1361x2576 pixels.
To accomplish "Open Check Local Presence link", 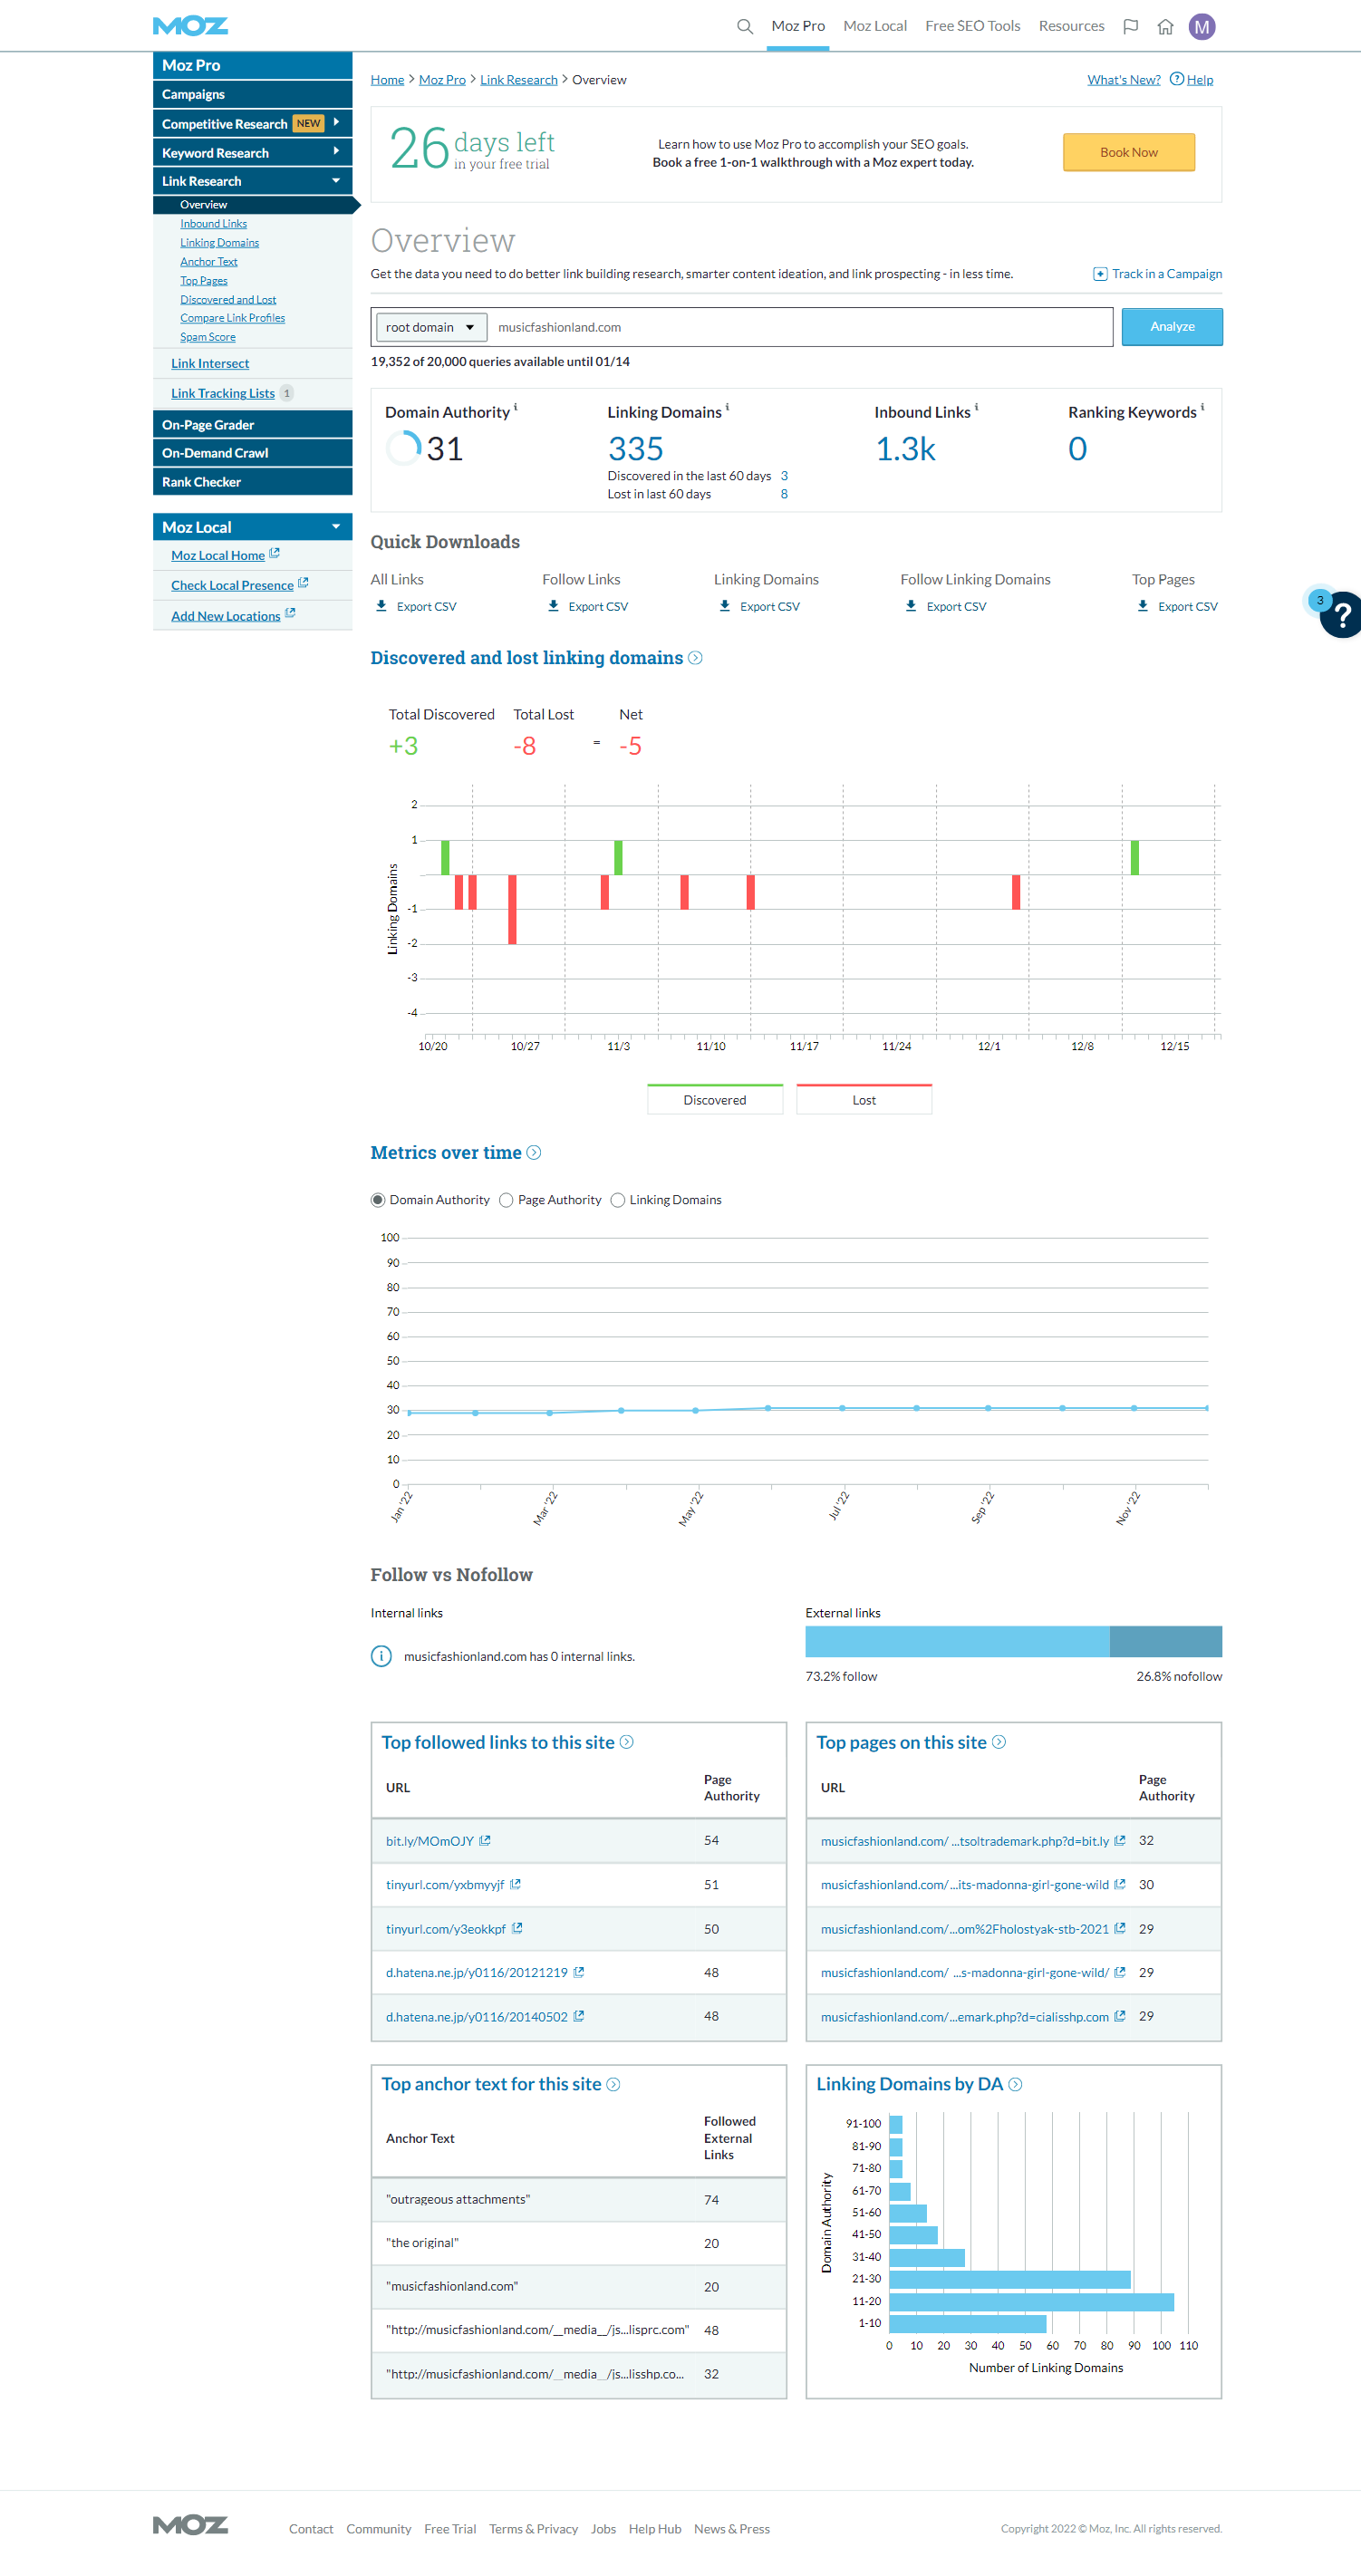I will tap(232, 585).
